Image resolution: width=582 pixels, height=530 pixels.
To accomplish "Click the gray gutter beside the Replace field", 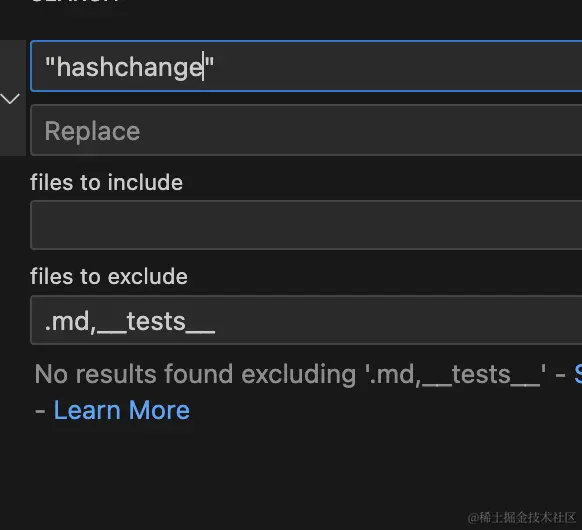I will (x=13, y=130).
